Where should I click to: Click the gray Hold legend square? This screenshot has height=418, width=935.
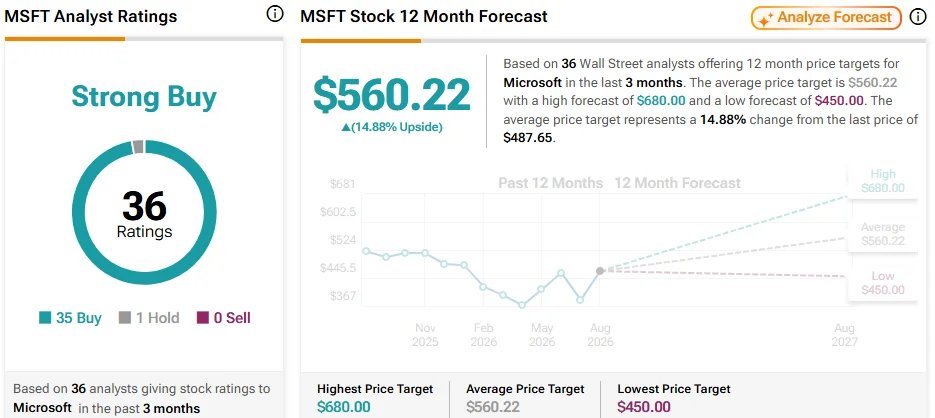pos(125,318)
